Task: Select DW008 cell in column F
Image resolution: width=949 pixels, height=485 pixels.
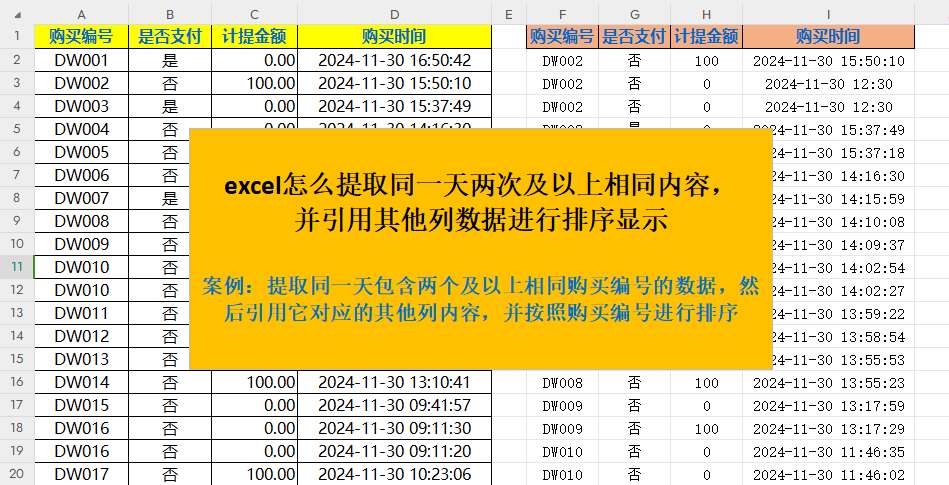Action: 563,383
